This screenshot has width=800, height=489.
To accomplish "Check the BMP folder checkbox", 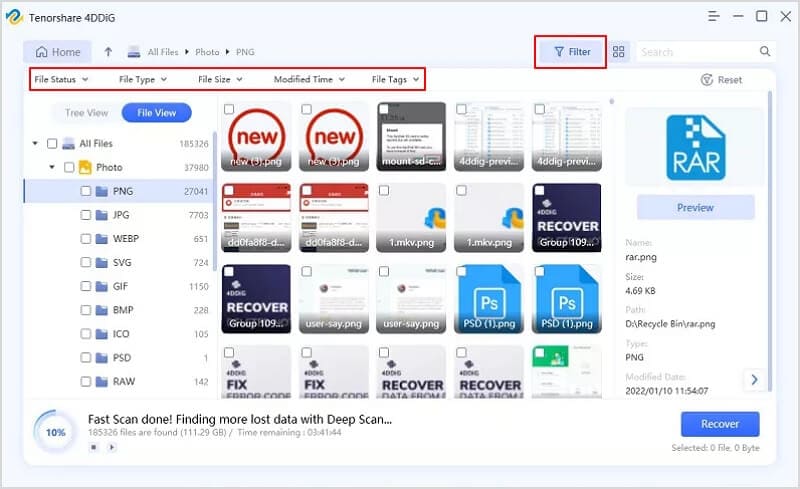I will [x=86, y=310].
